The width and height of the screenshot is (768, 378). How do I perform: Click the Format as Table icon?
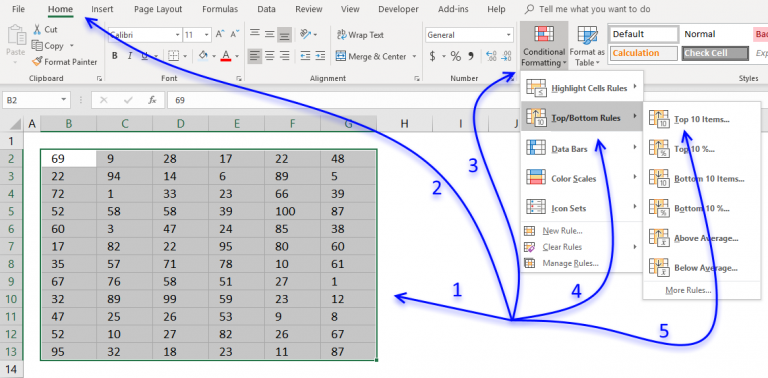(587, 37)
